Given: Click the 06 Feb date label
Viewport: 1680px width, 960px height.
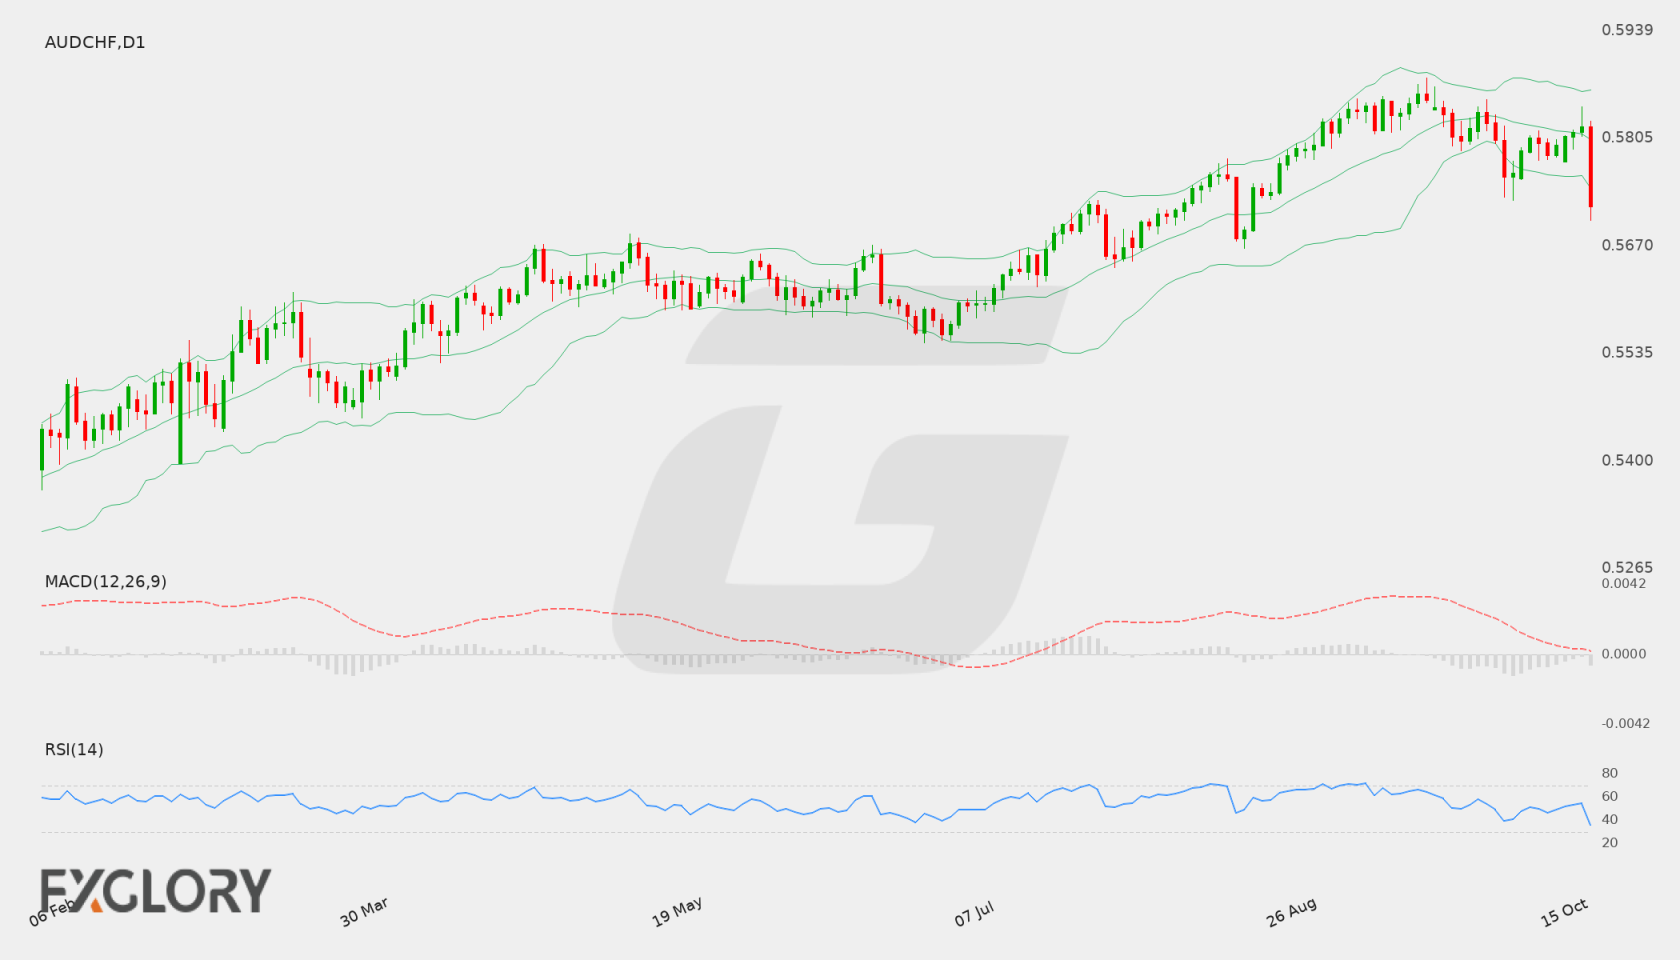Looking at the screenshot, I should pyautogui.click(x=52, y=912).
